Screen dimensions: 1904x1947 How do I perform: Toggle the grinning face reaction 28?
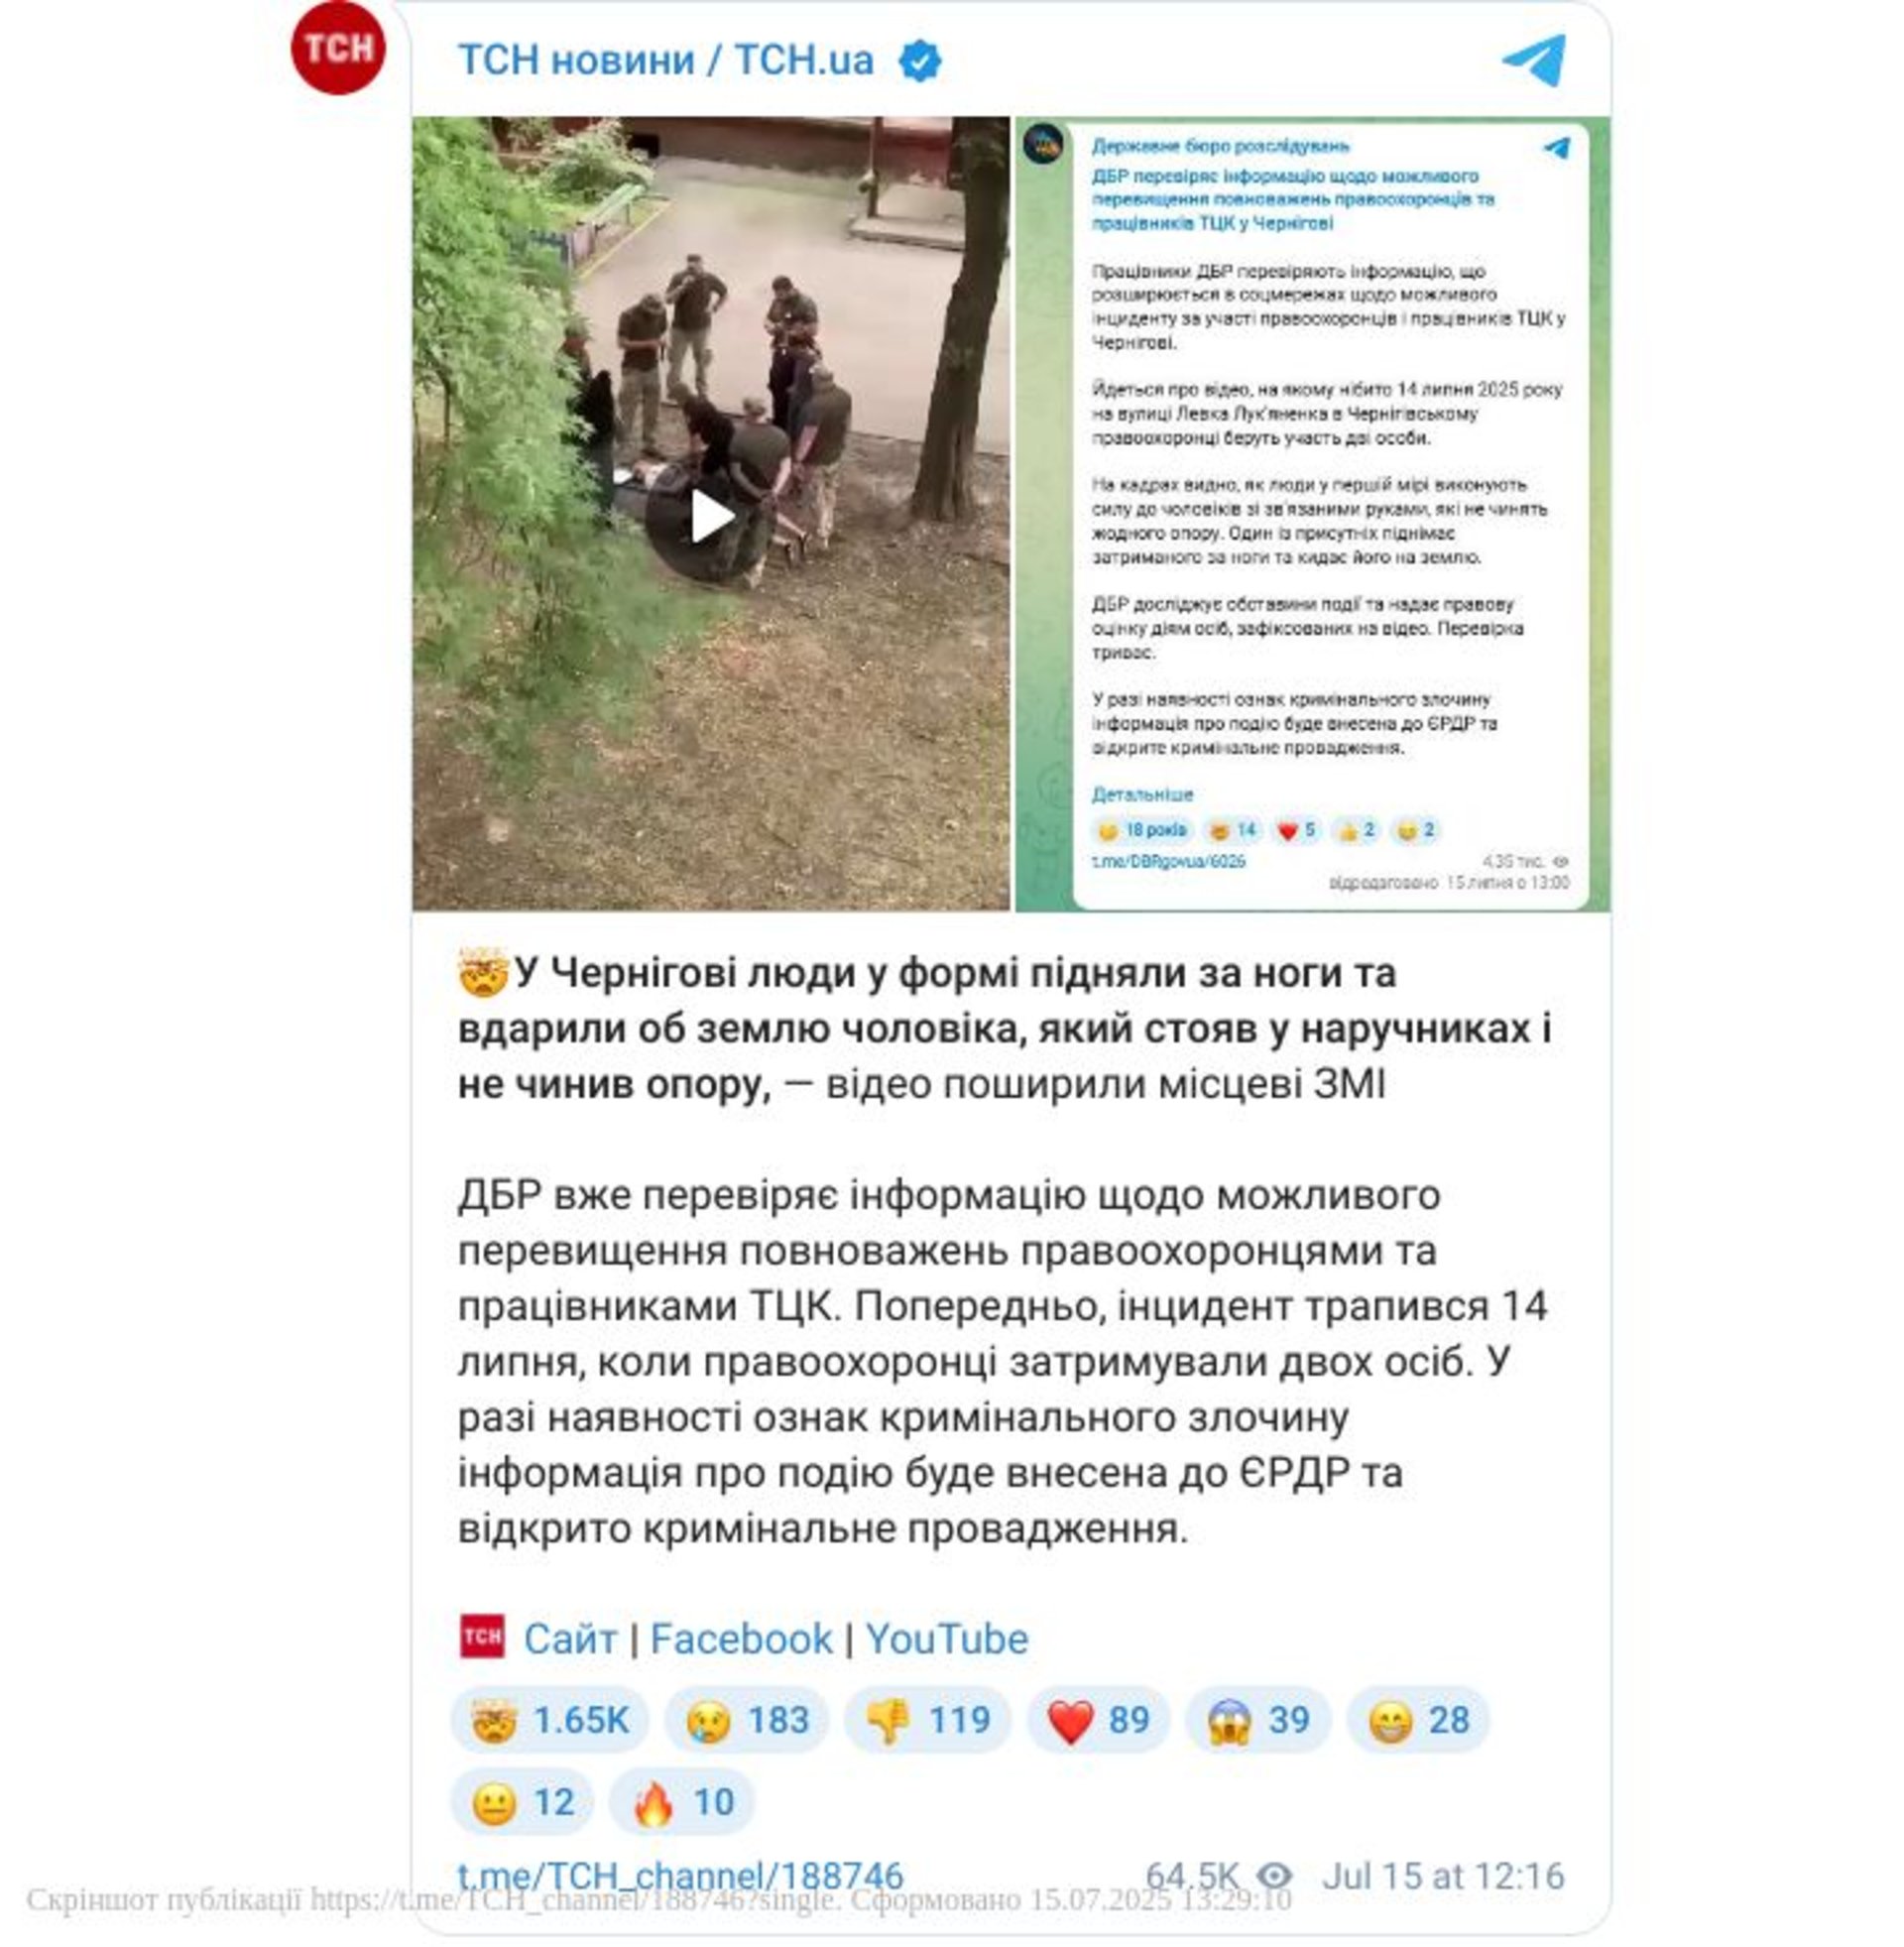click(x=1418, y=1720)
